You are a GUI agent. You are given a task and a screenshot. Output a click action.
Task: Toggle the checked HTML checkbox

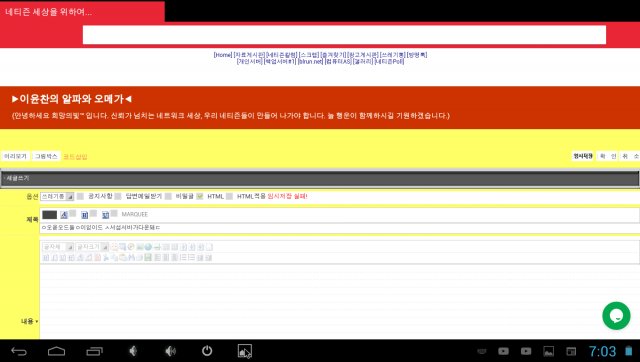[x=200, y=196]
